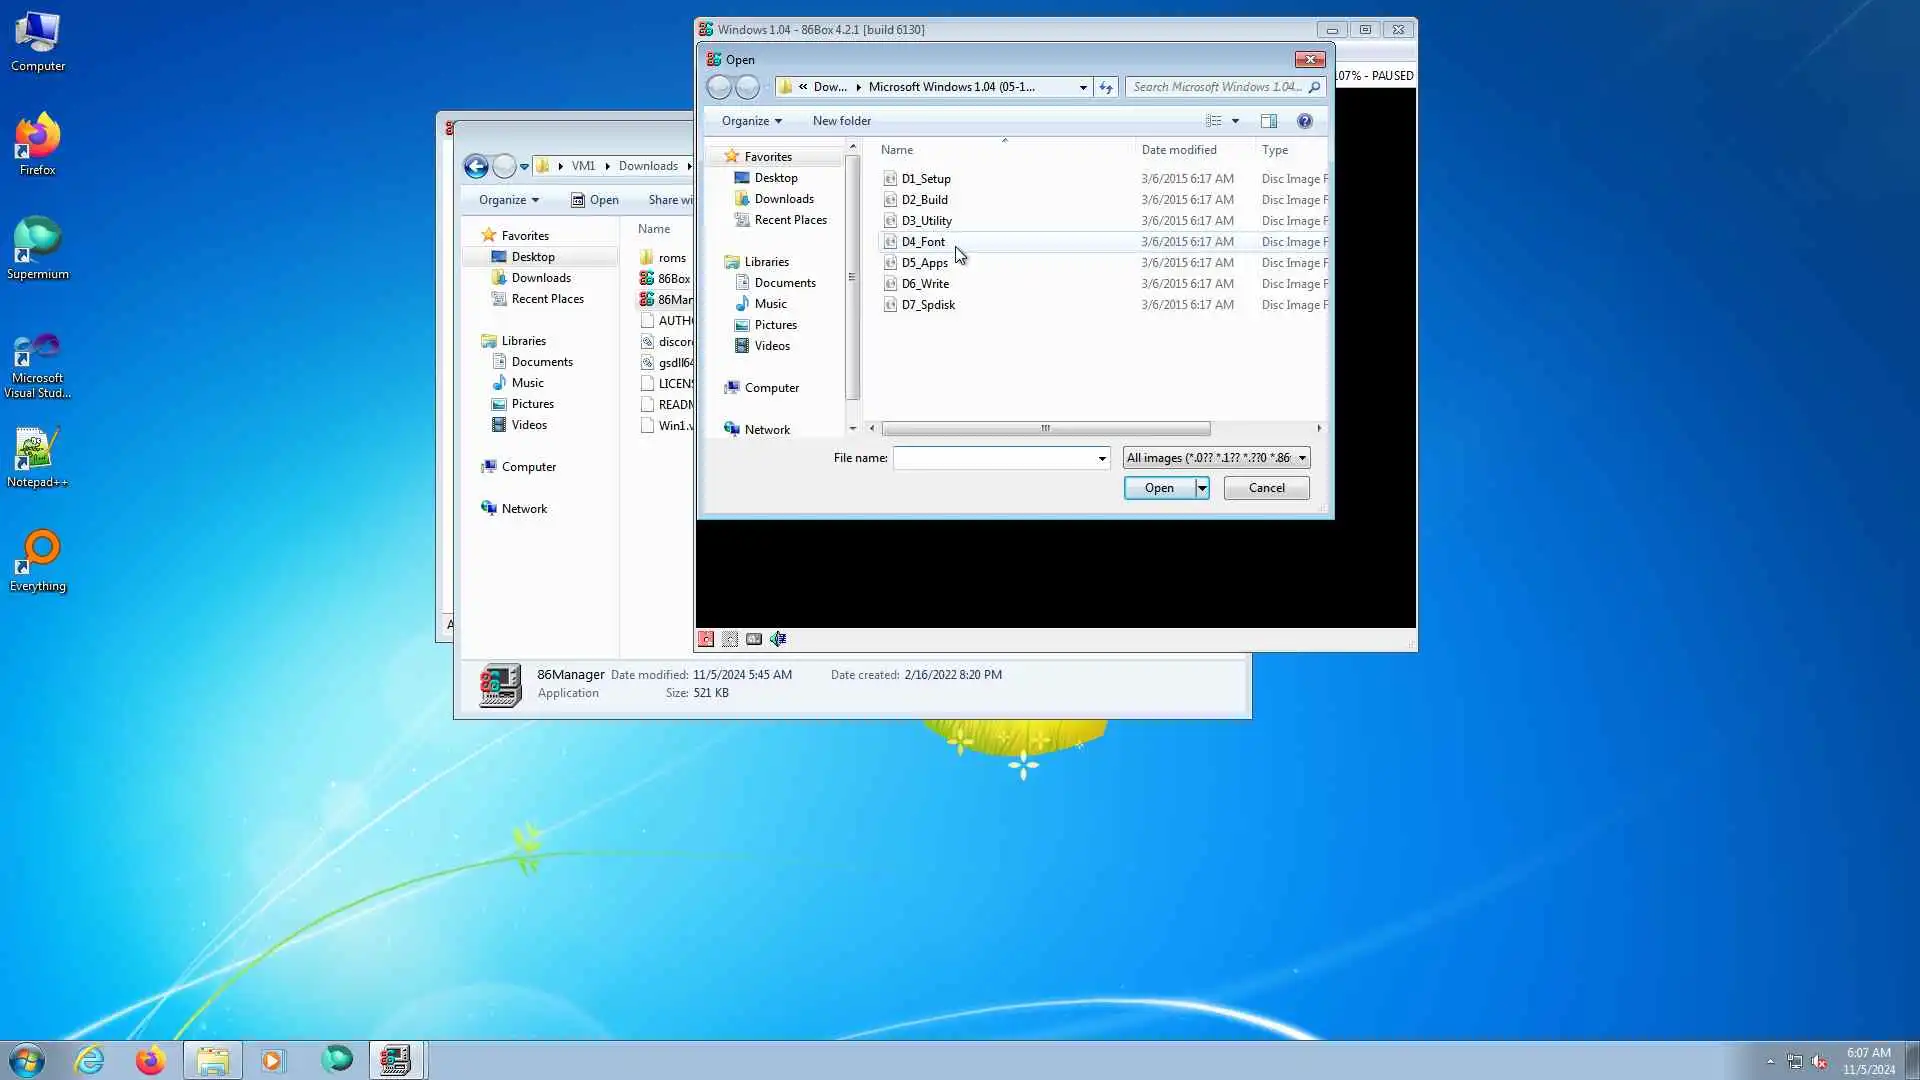1920x1080 pixels.
Task: Open Firefox from the taskbar
Action: [x=151, y=1060]
